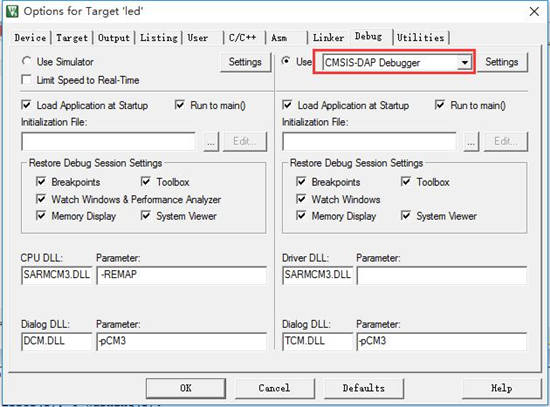Switch to the Utilities tab
Screen dimensions: 550x407
(421, 38)
